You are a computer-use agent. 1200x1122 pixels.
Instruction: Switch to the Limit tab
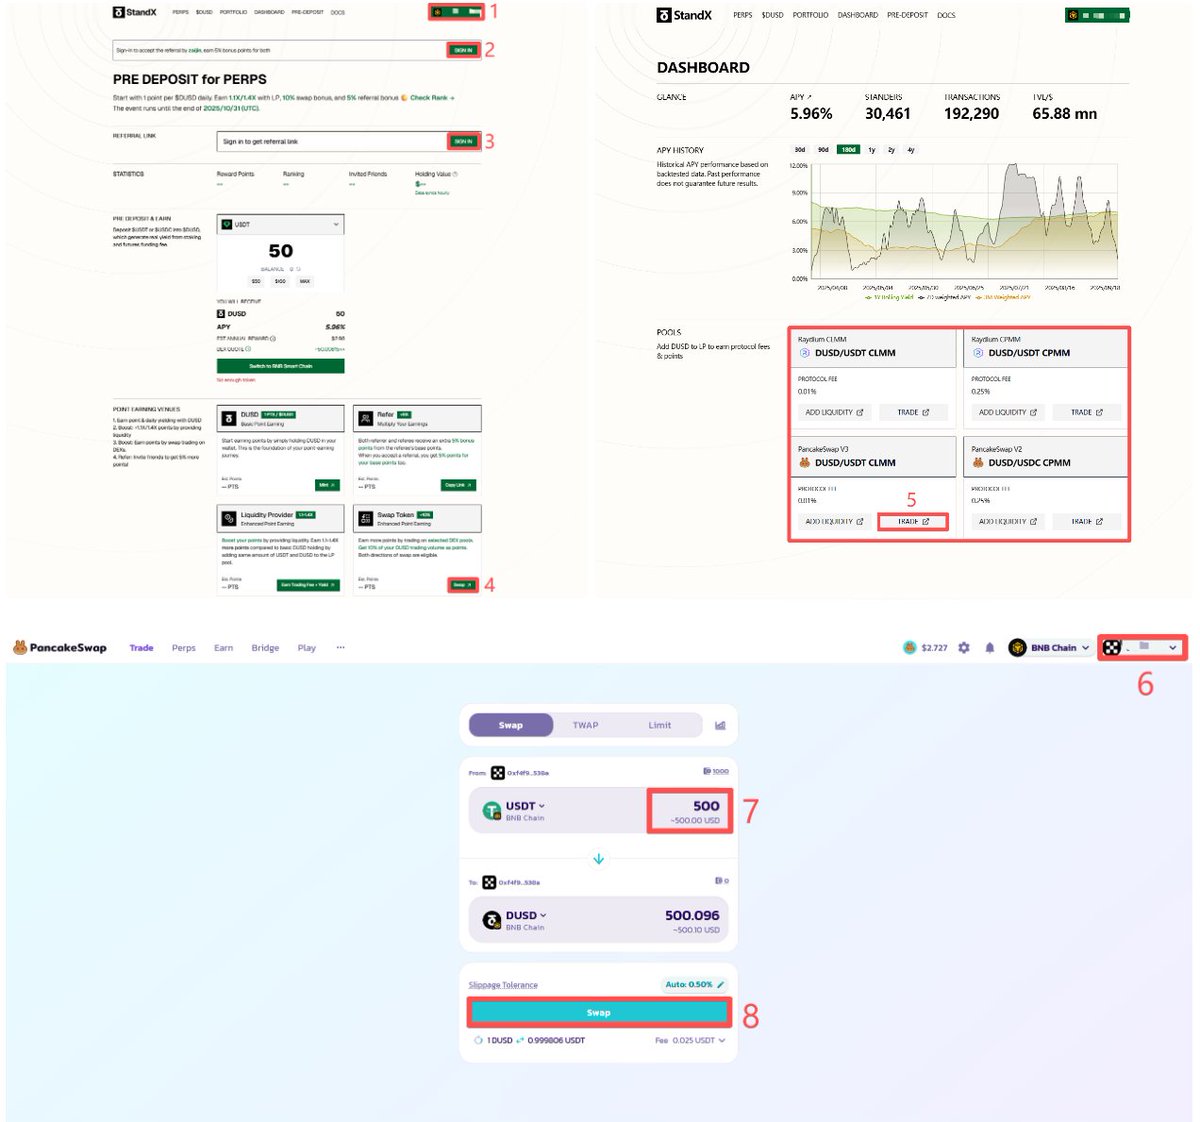click(660, 725)
